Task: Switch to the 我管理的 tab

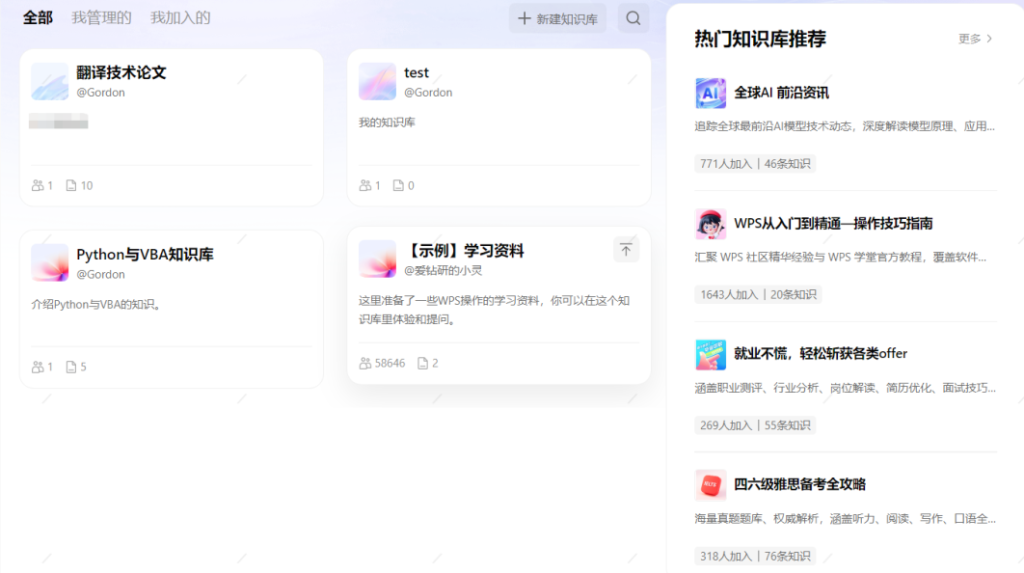Action: click(101, 18)
